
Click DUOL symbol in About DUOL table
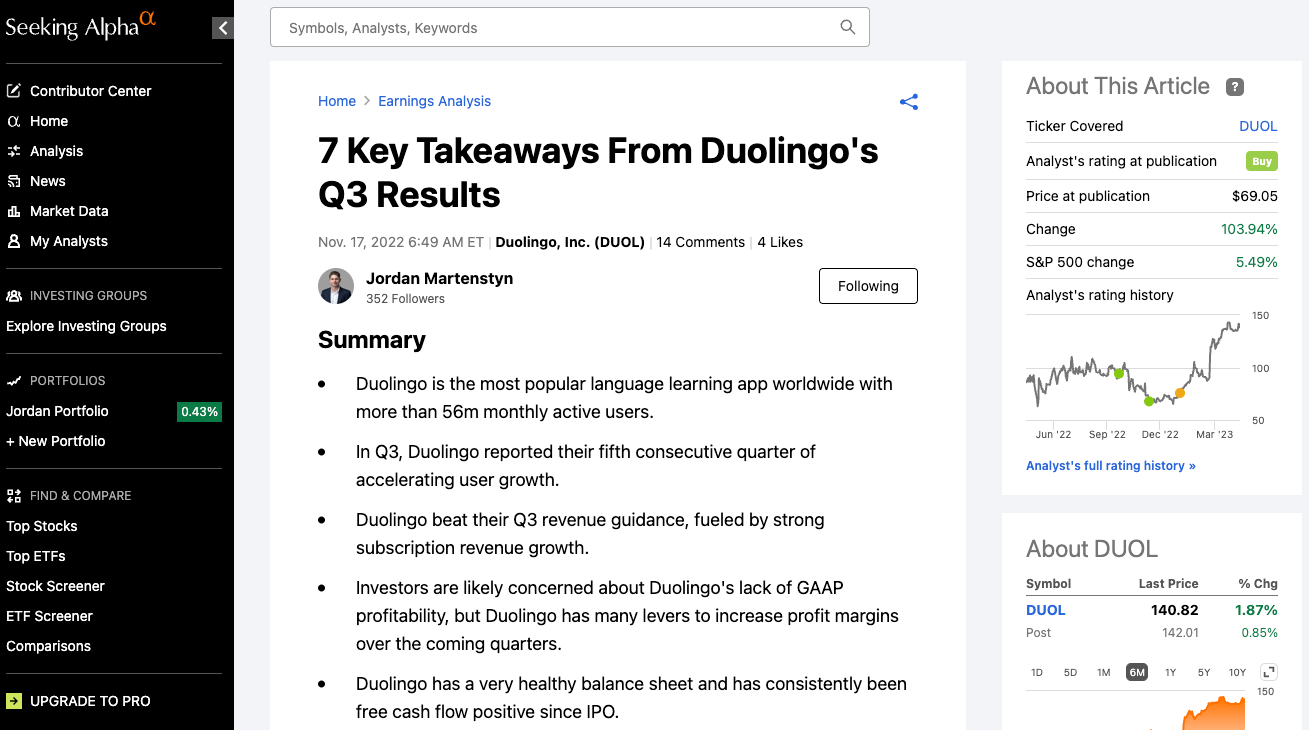point(1046,610)
